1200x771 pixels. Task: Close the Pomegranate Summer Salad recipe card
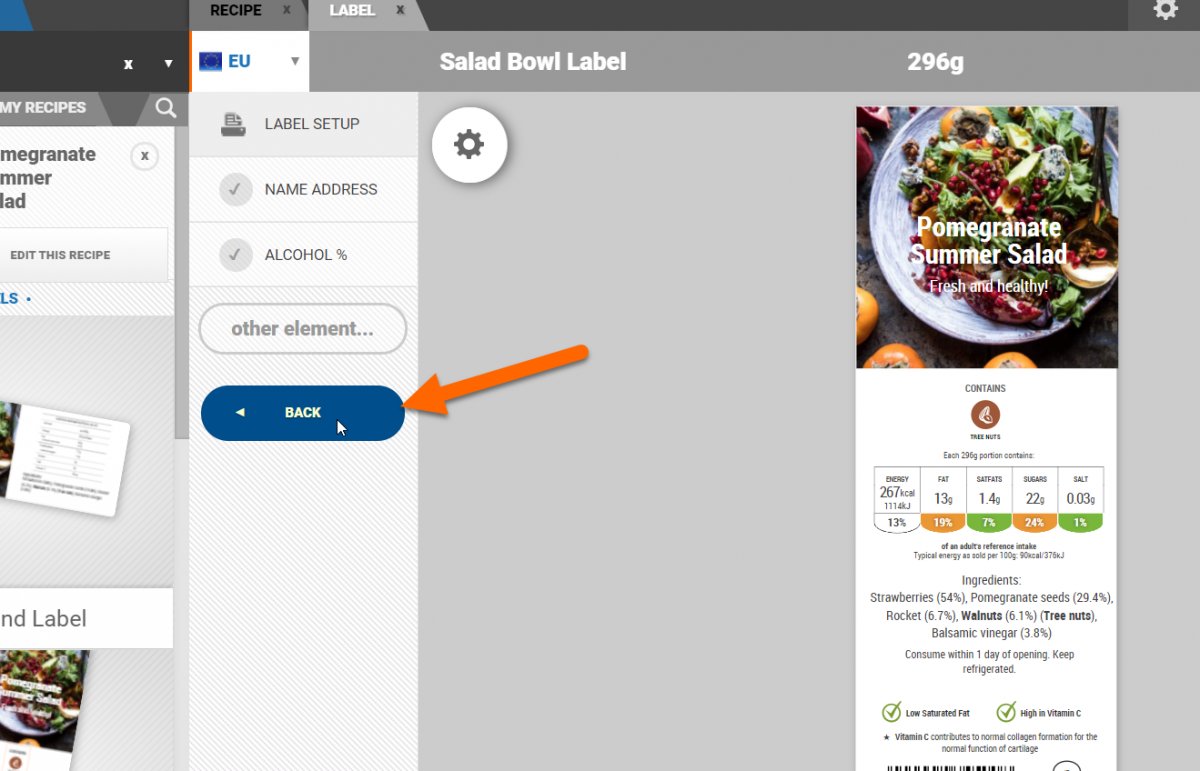click(x=144, y=156)
